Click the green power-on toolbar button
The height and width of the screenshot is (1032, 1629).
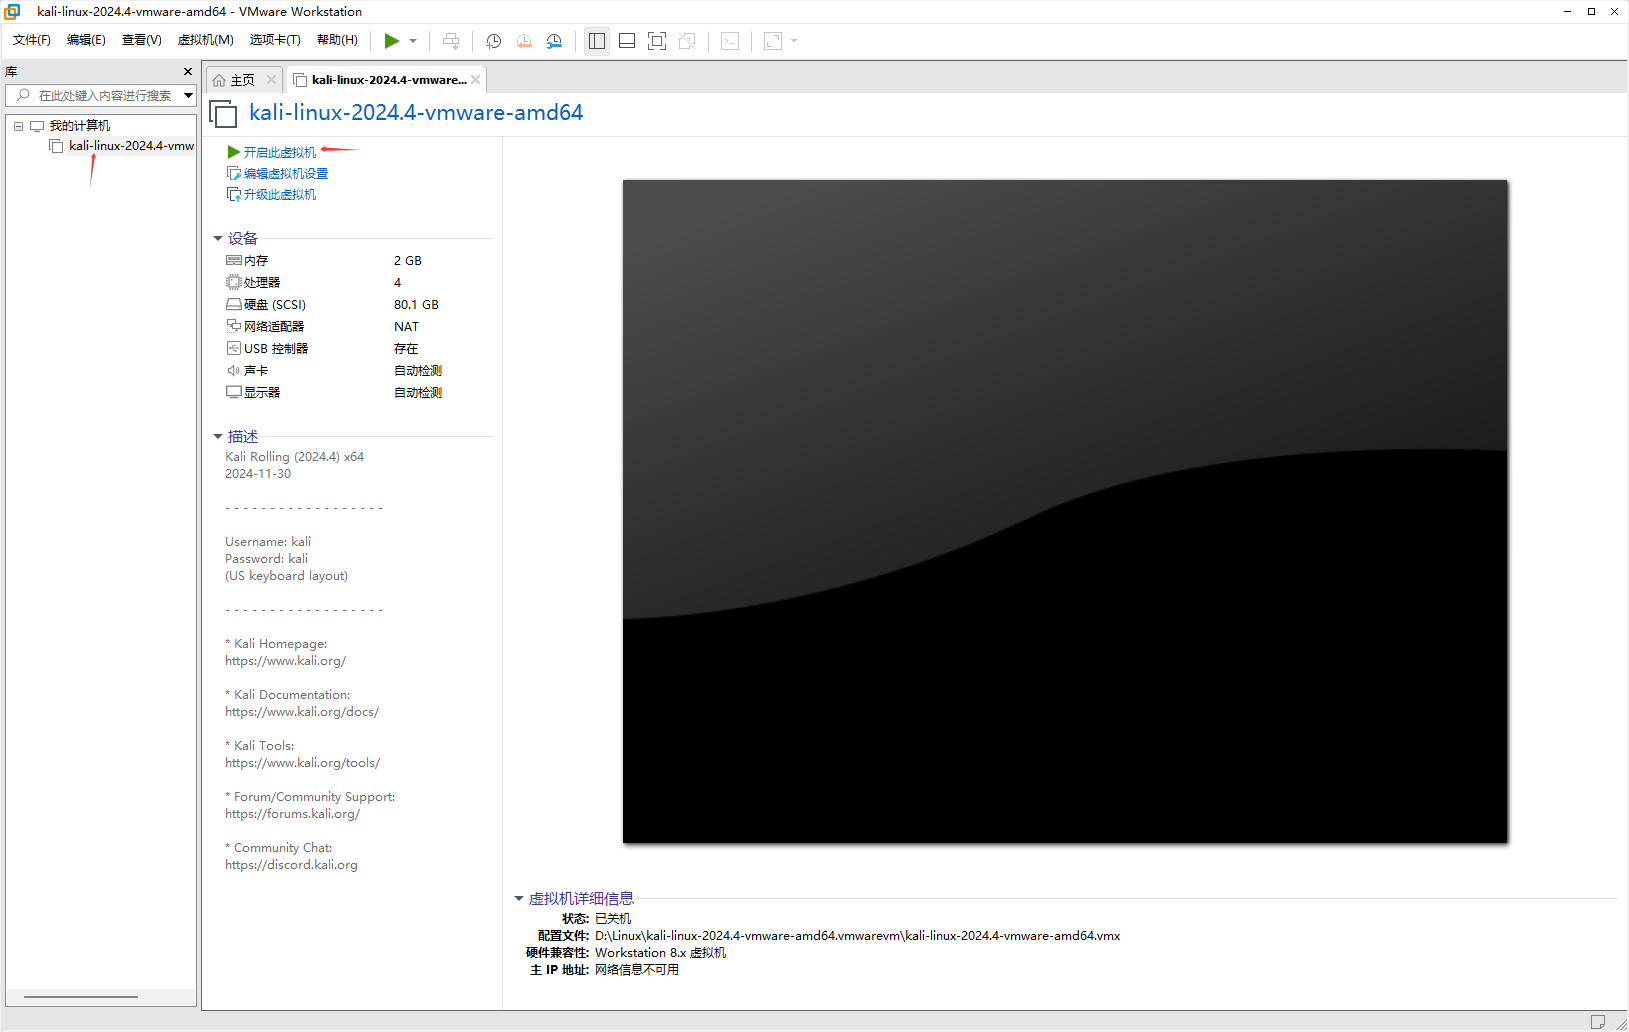point(392,41)
